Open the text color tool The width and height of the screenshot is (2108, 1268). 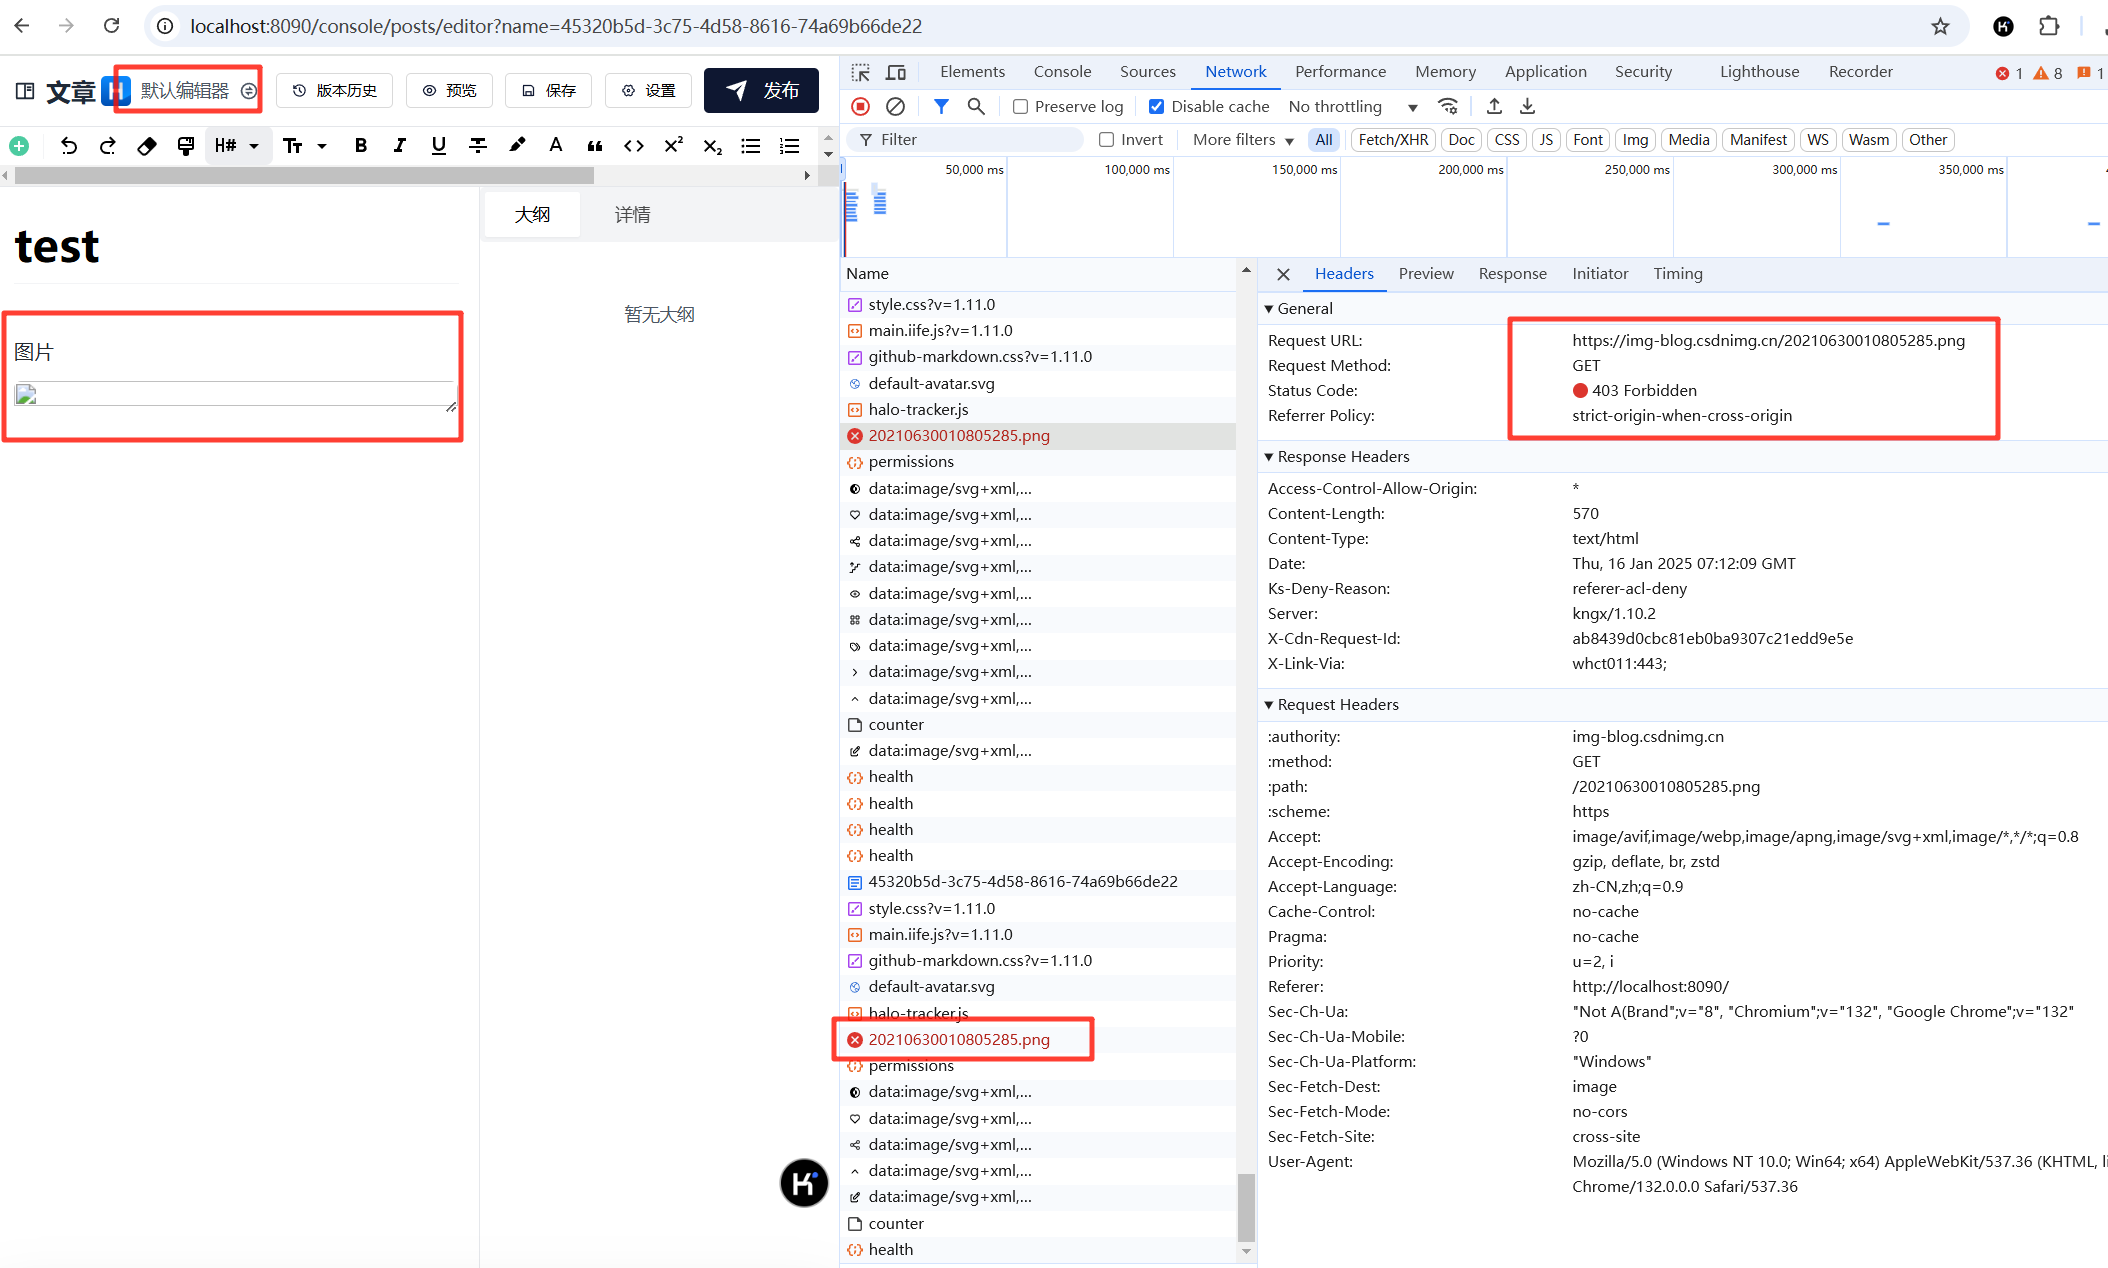click(x=556, y=146)
